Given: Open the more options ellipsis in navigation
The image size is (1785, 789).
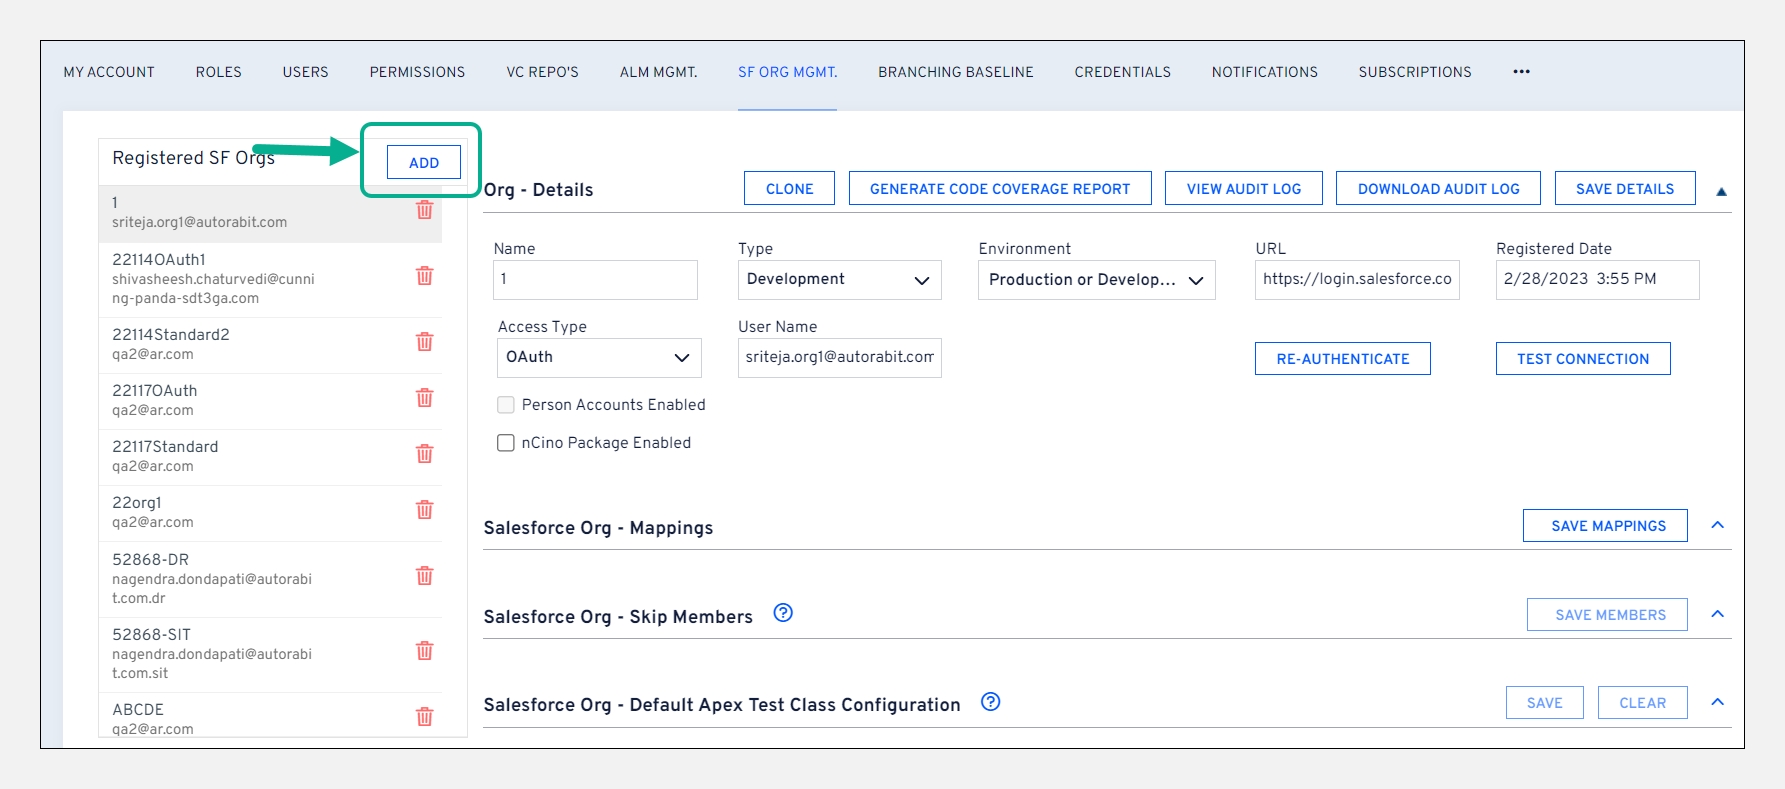Looking at the screenshot, I should [1521, 72].
